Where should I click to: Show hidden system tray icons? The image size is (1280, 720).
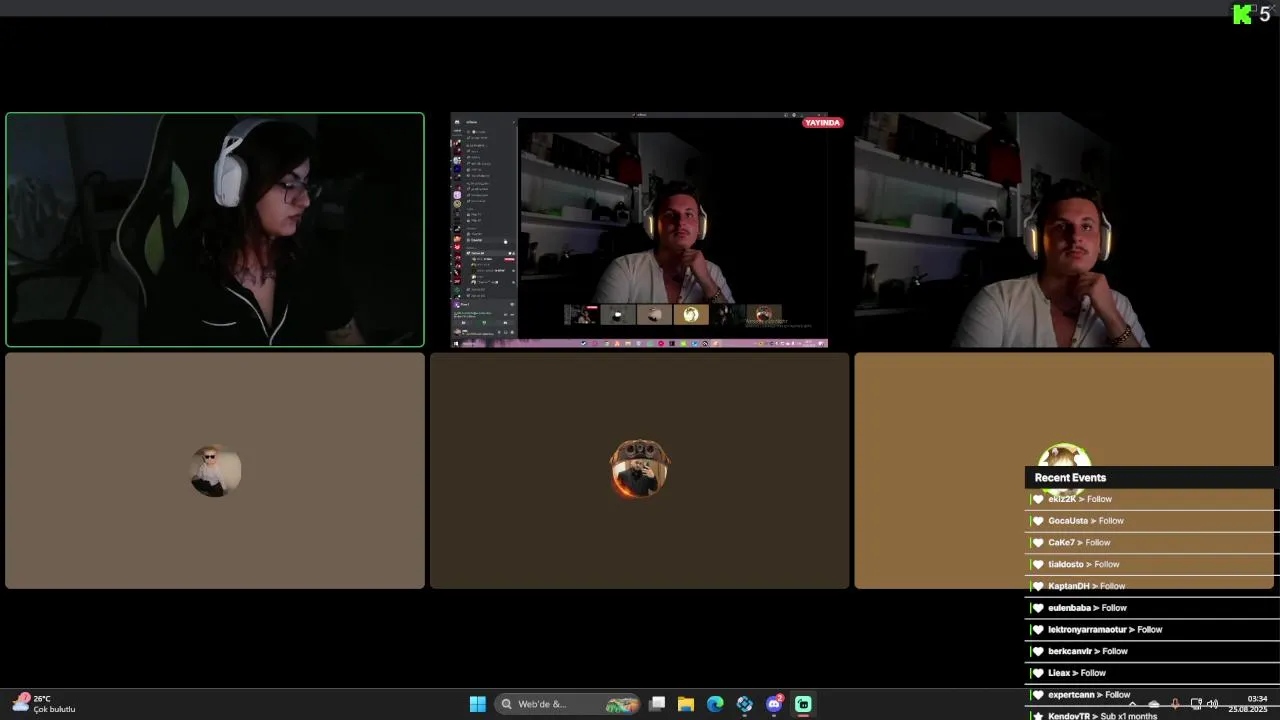point(1132,704)
